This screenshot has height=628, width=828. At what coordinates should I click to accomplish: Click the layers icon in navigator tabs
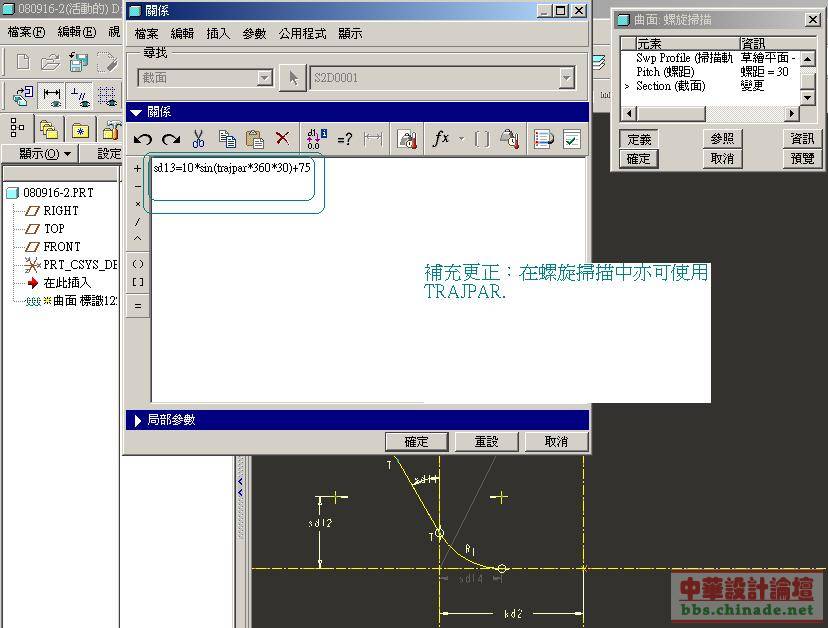pos(49,129)
